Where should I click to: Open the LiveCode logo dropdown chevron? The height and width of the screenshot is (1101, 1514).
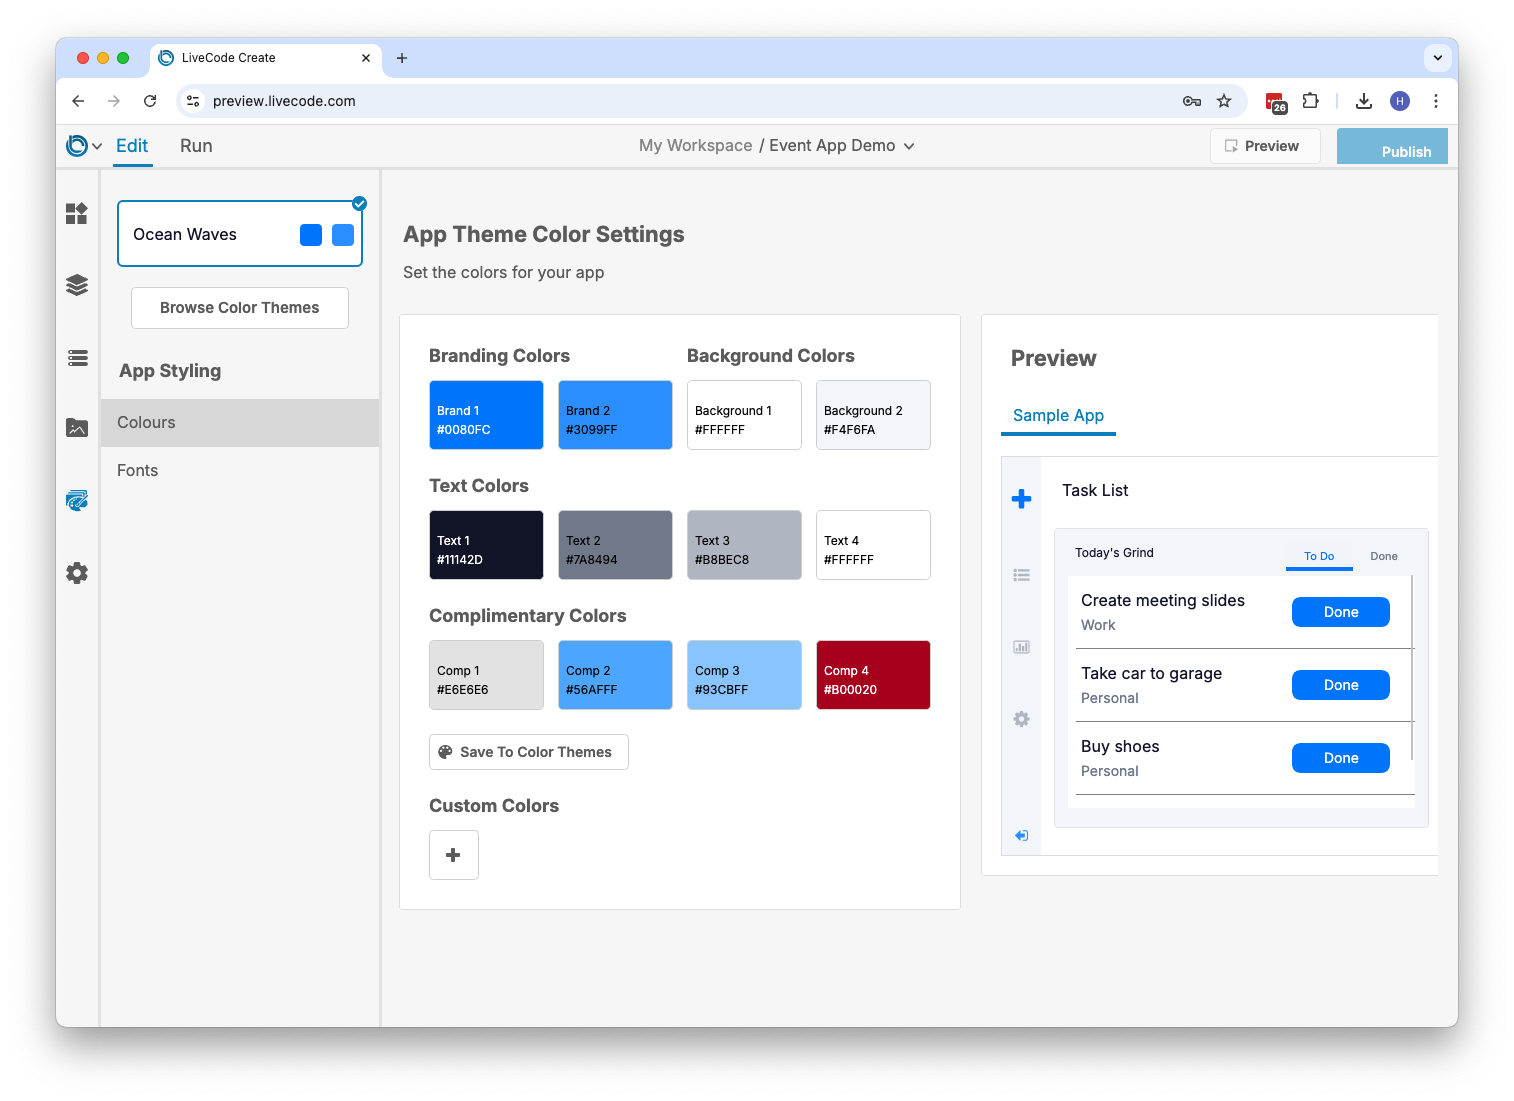pos(97,145)
